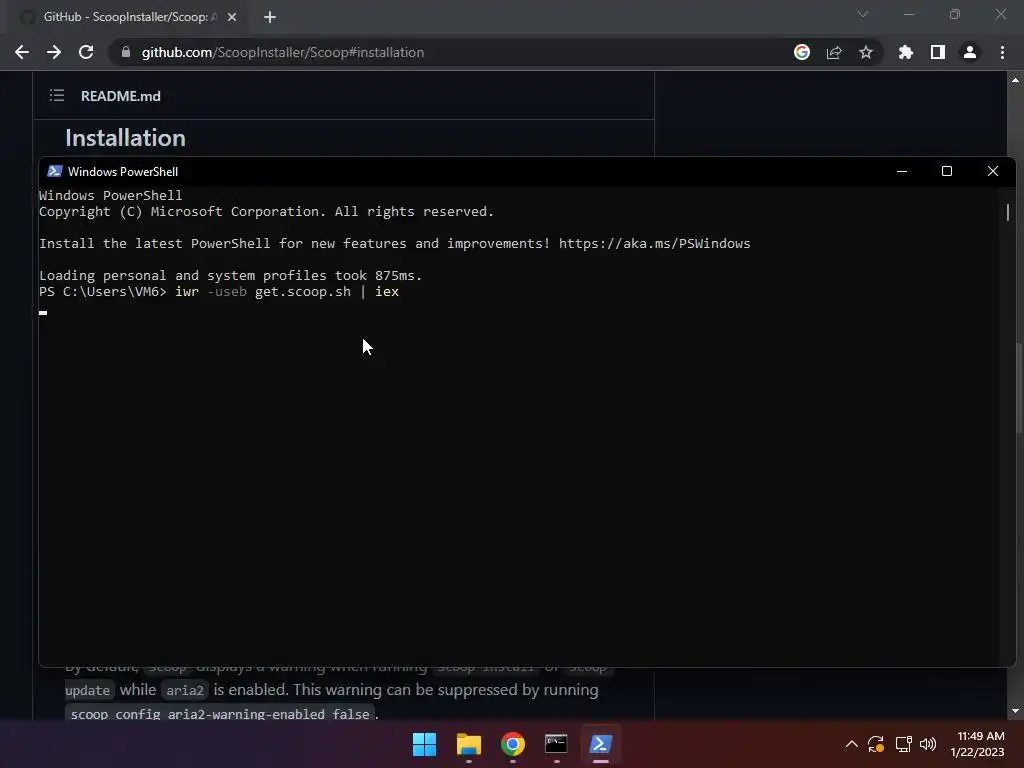Click 'scoop config aria2-warning-enabled false' code

[220, 714]
